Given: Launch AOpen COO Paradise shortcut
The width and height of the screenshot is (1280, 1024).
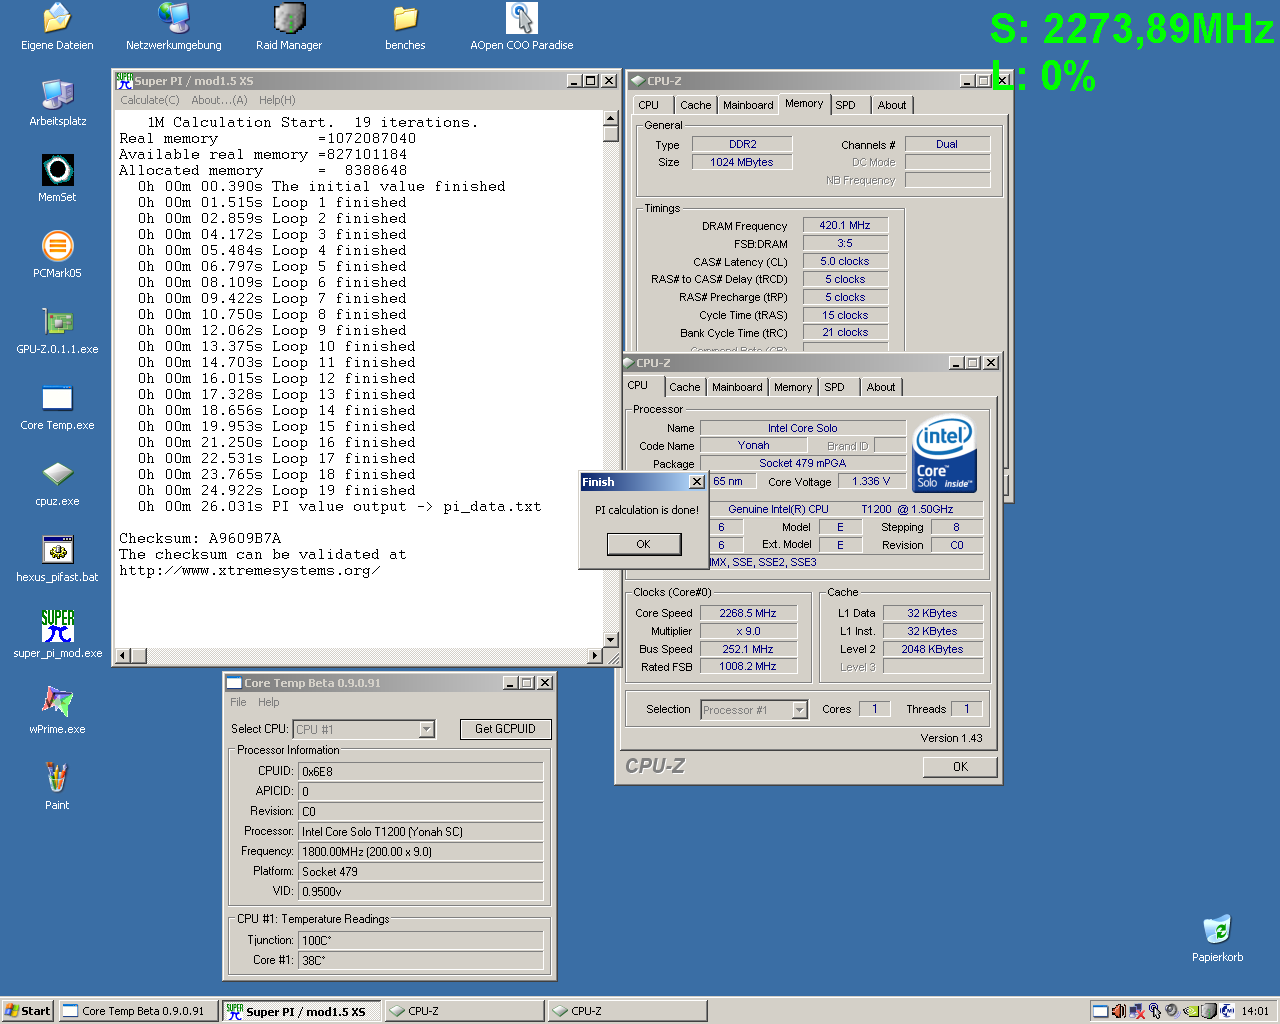Looking at the screenshot, I should [x=522, y=27].
